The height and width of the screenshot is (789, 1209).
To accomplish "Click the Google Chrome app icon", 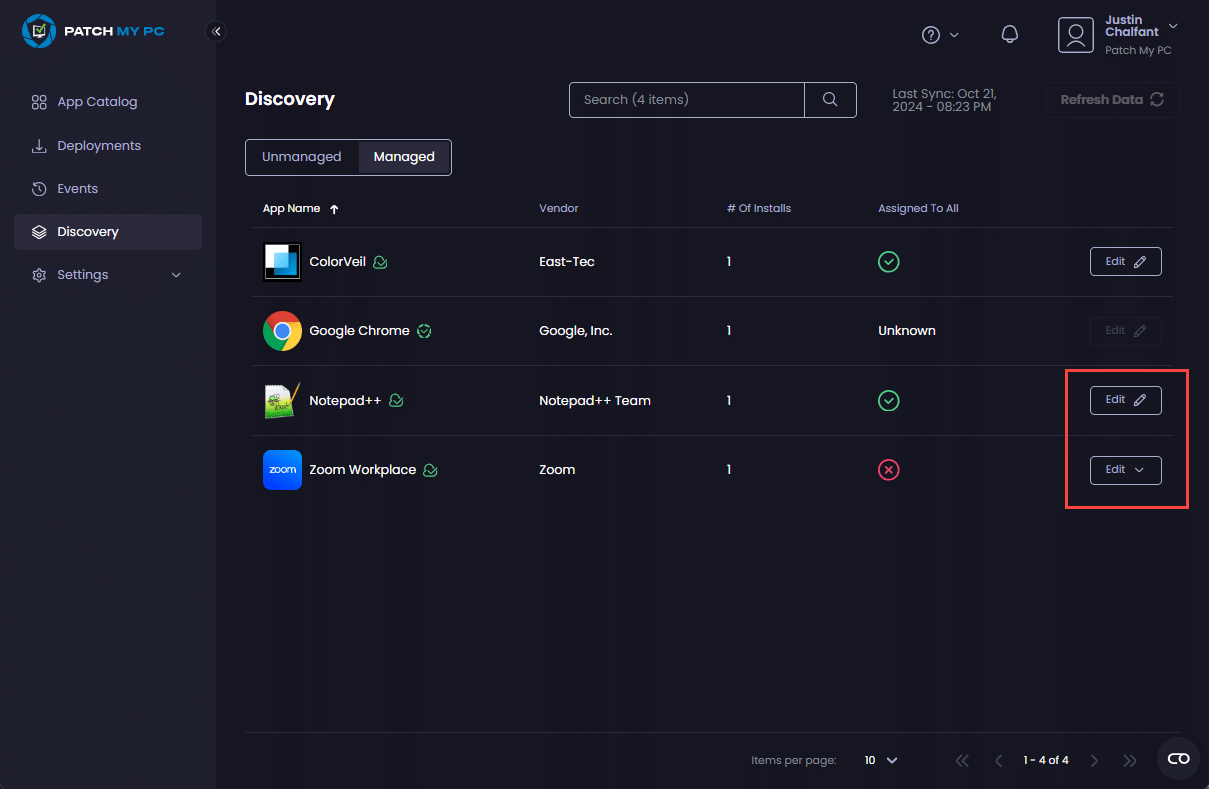I will pos(282,331).
